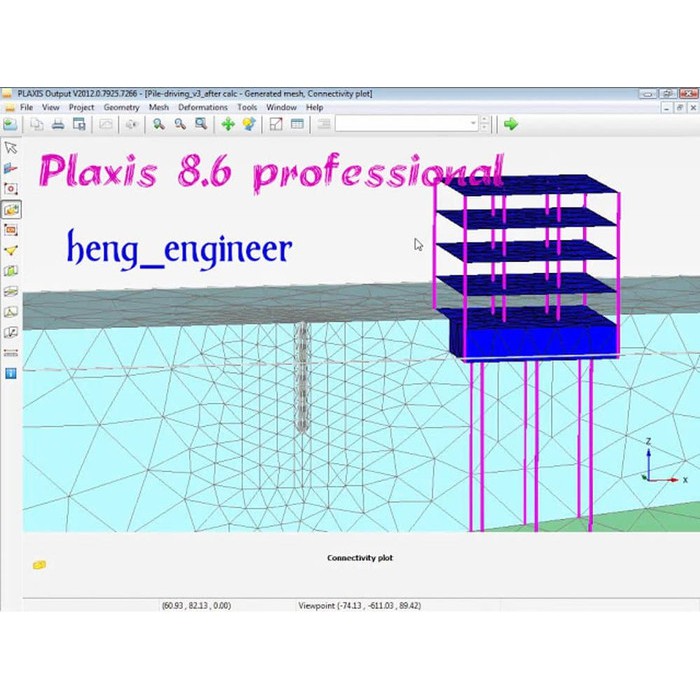Select the yellow triangle element tool
The image size is (700, 700).
(x=11, y=250)
